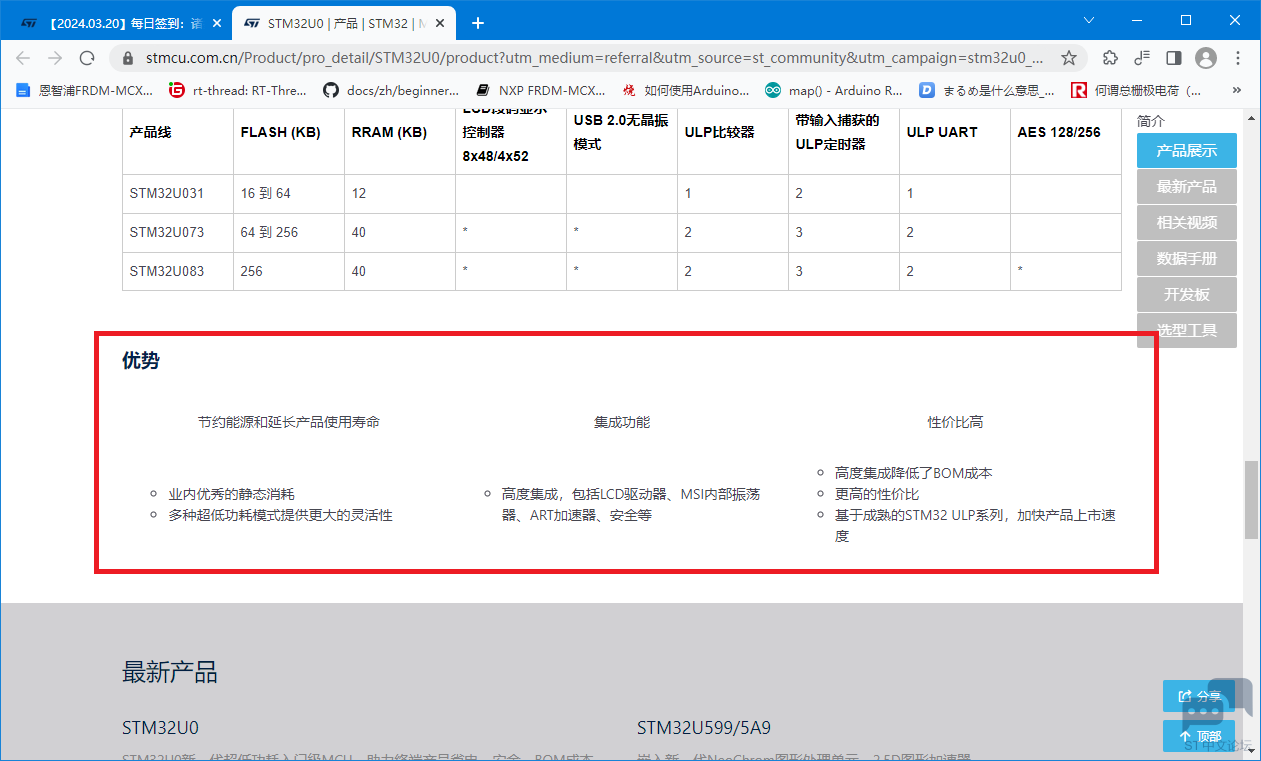Open the STM32U0 latest product title

[160, 727]
